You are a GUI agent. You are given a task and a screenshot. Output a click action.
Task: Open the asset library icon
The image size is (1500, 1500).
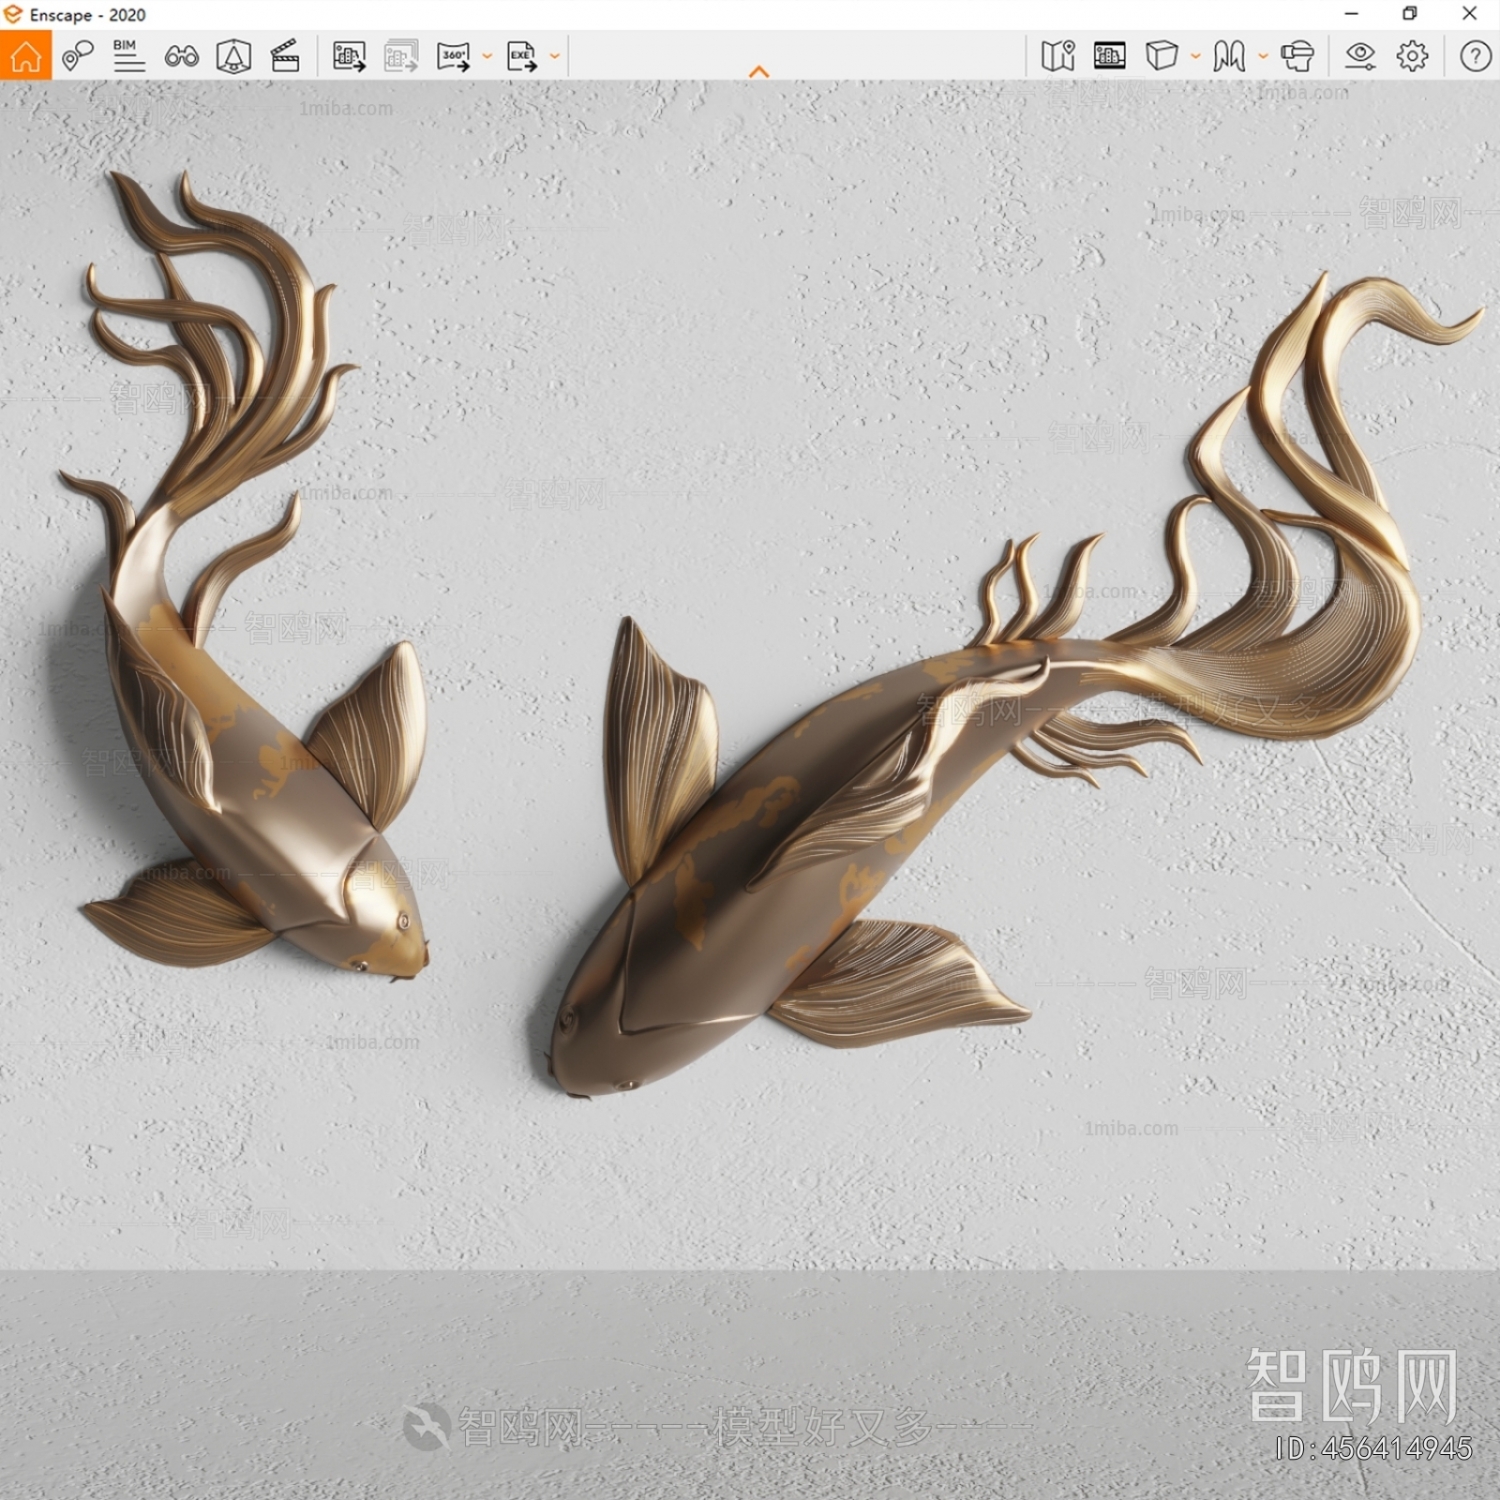[1110, 56]
